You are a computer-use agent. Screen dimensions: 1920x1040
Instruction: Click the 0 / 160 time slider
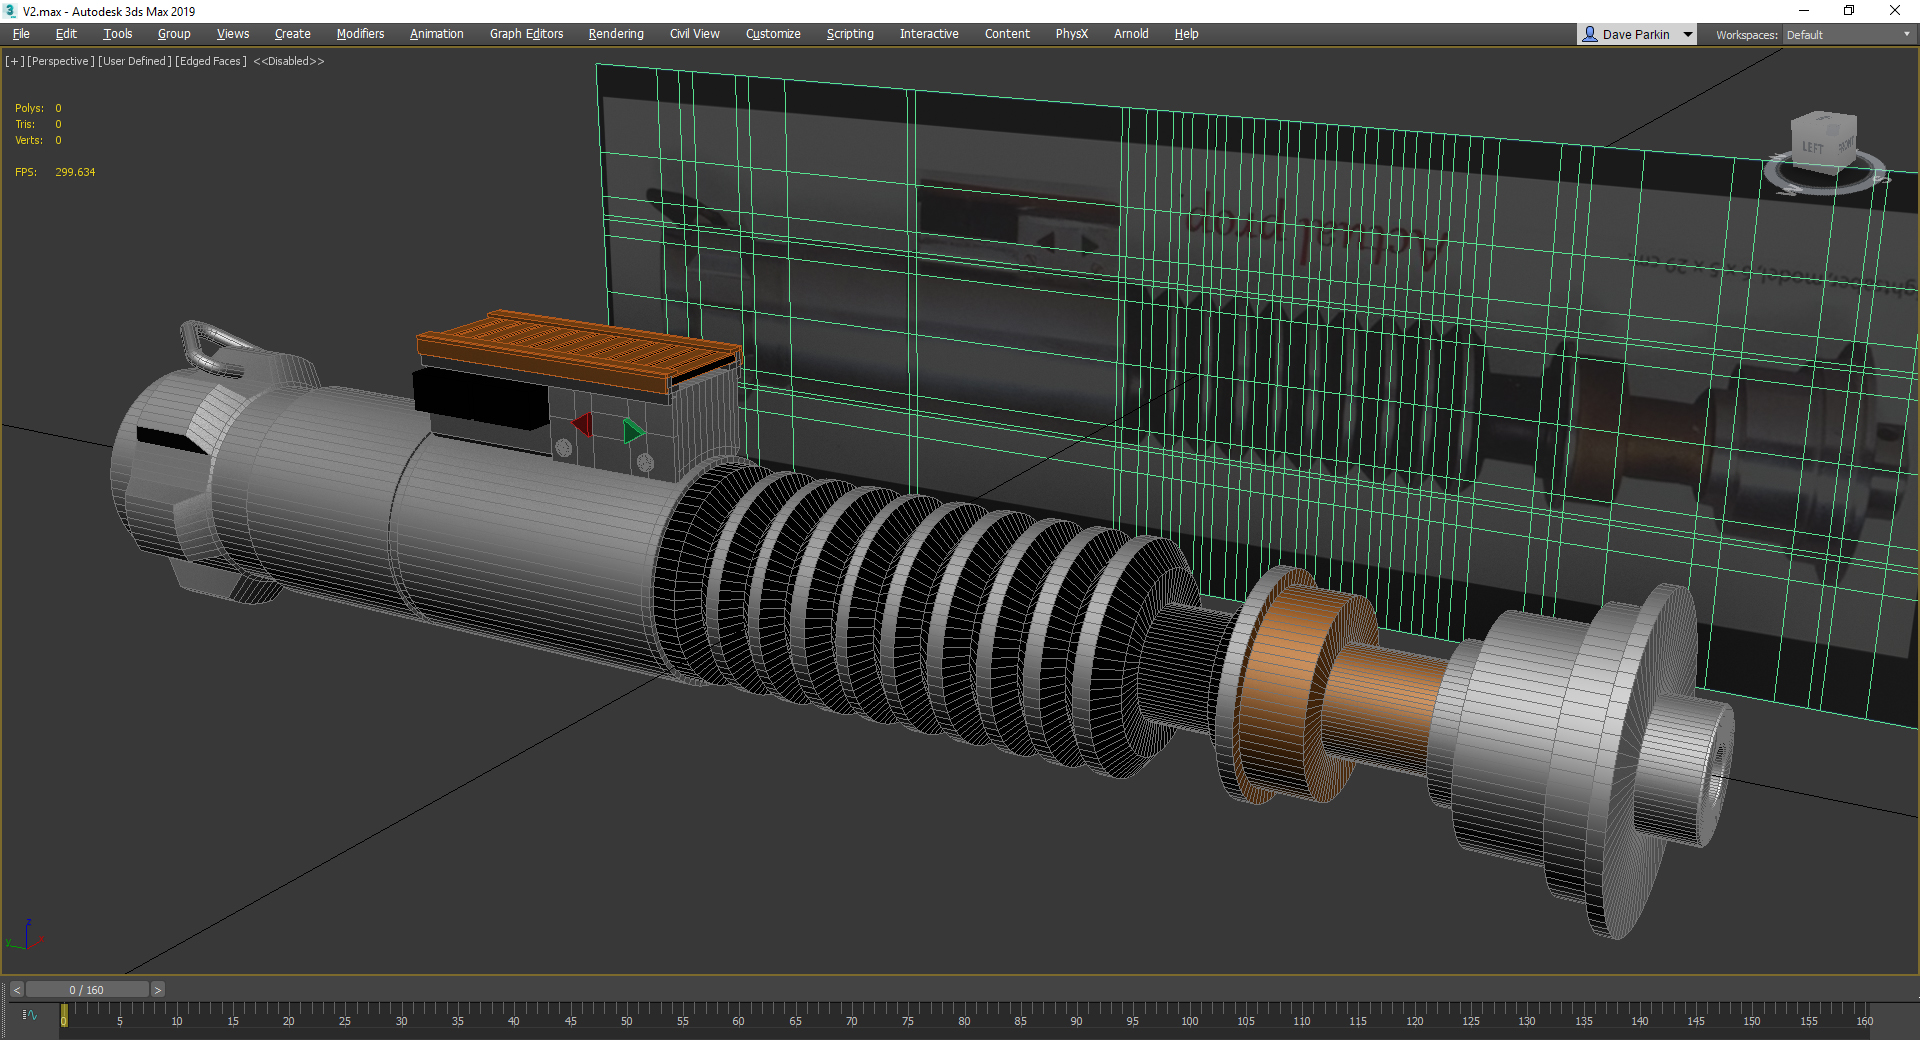click(x=87, y=990)
